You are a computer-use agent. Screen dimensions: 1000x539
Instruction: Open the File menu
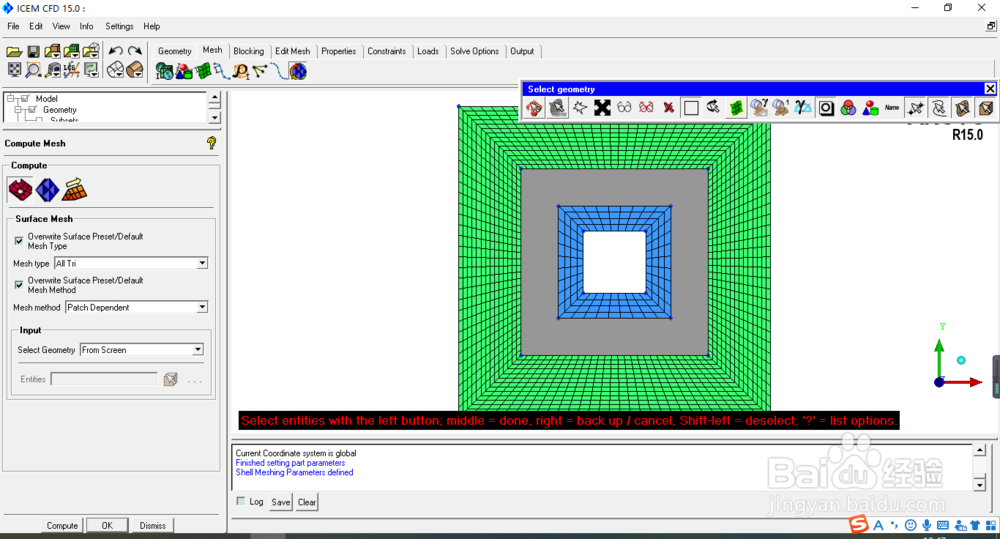pos(13,26)
